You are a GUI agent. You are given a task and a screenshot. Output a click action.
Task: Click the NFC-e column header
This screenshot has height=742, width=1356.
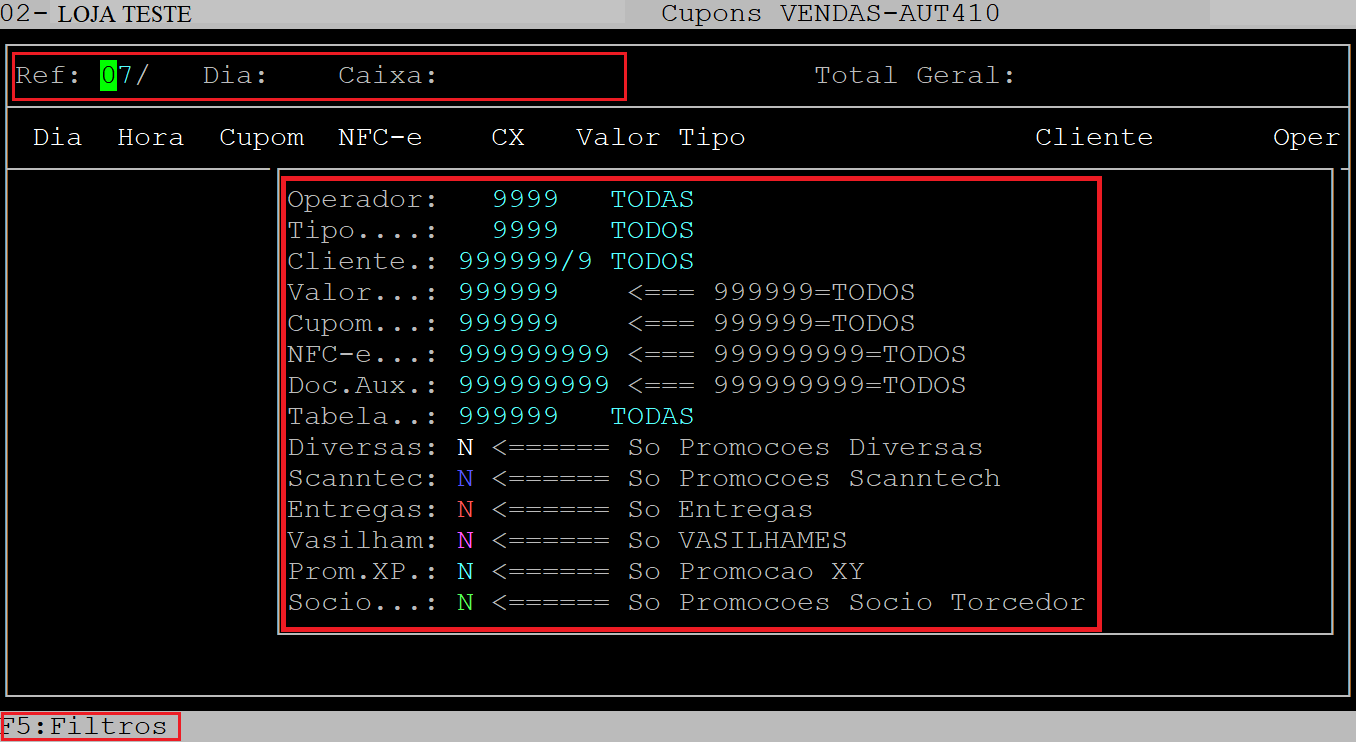pos(380,137)
